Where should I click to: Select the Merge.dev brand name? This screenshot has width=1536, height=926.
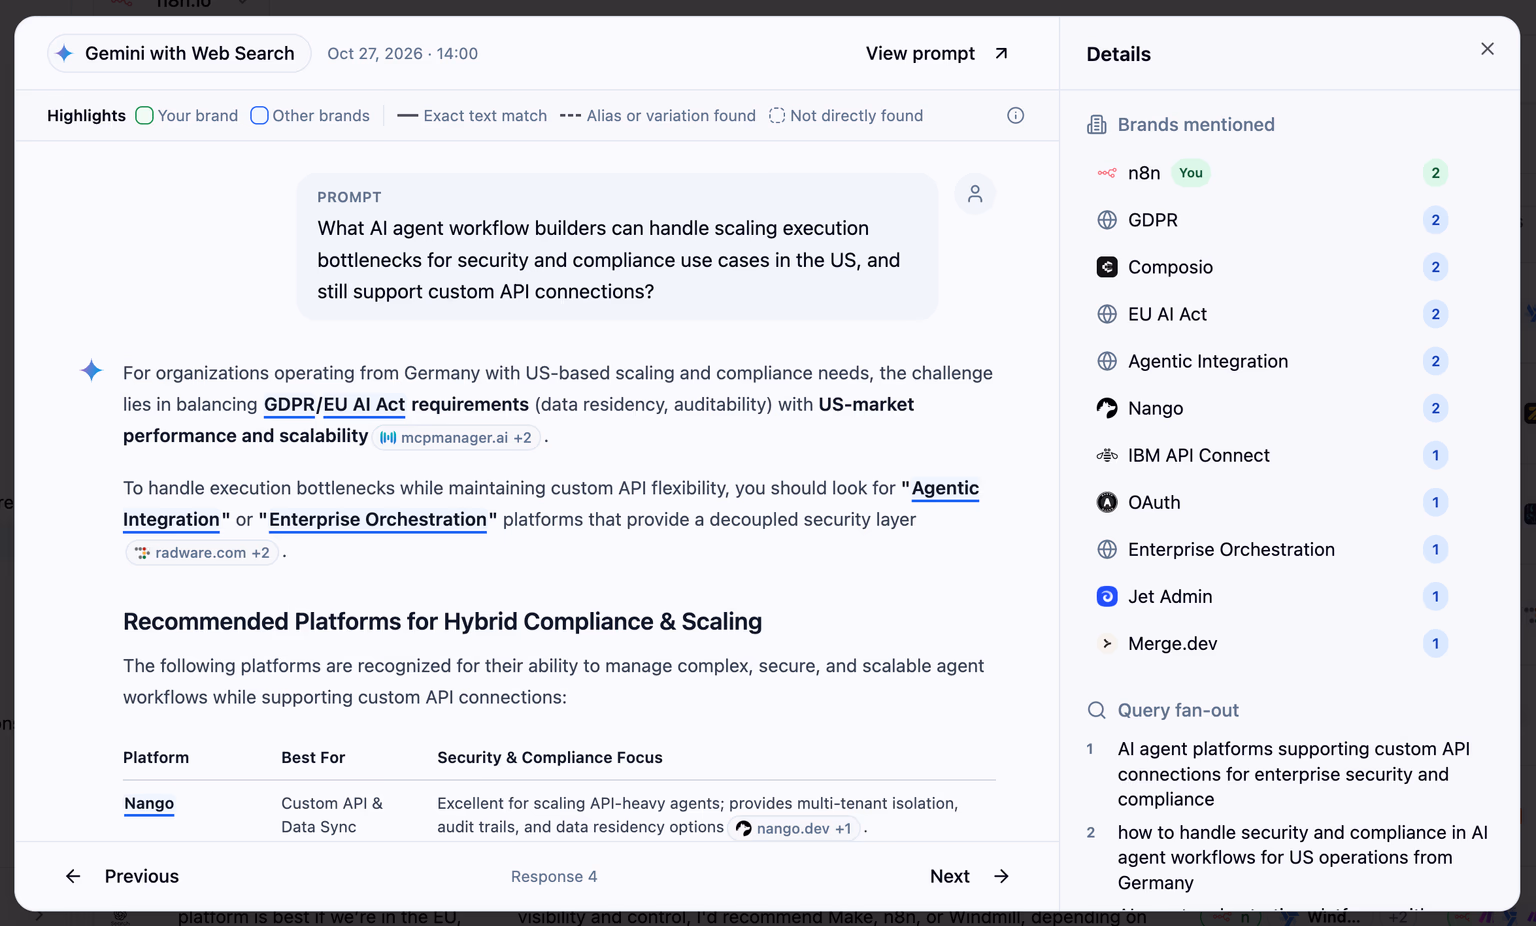point(1172,643)
